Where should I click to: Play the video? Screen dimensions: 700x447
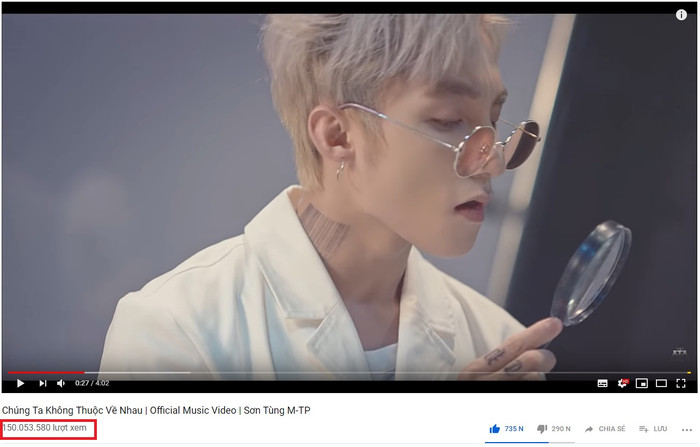(x=20, y=383)
